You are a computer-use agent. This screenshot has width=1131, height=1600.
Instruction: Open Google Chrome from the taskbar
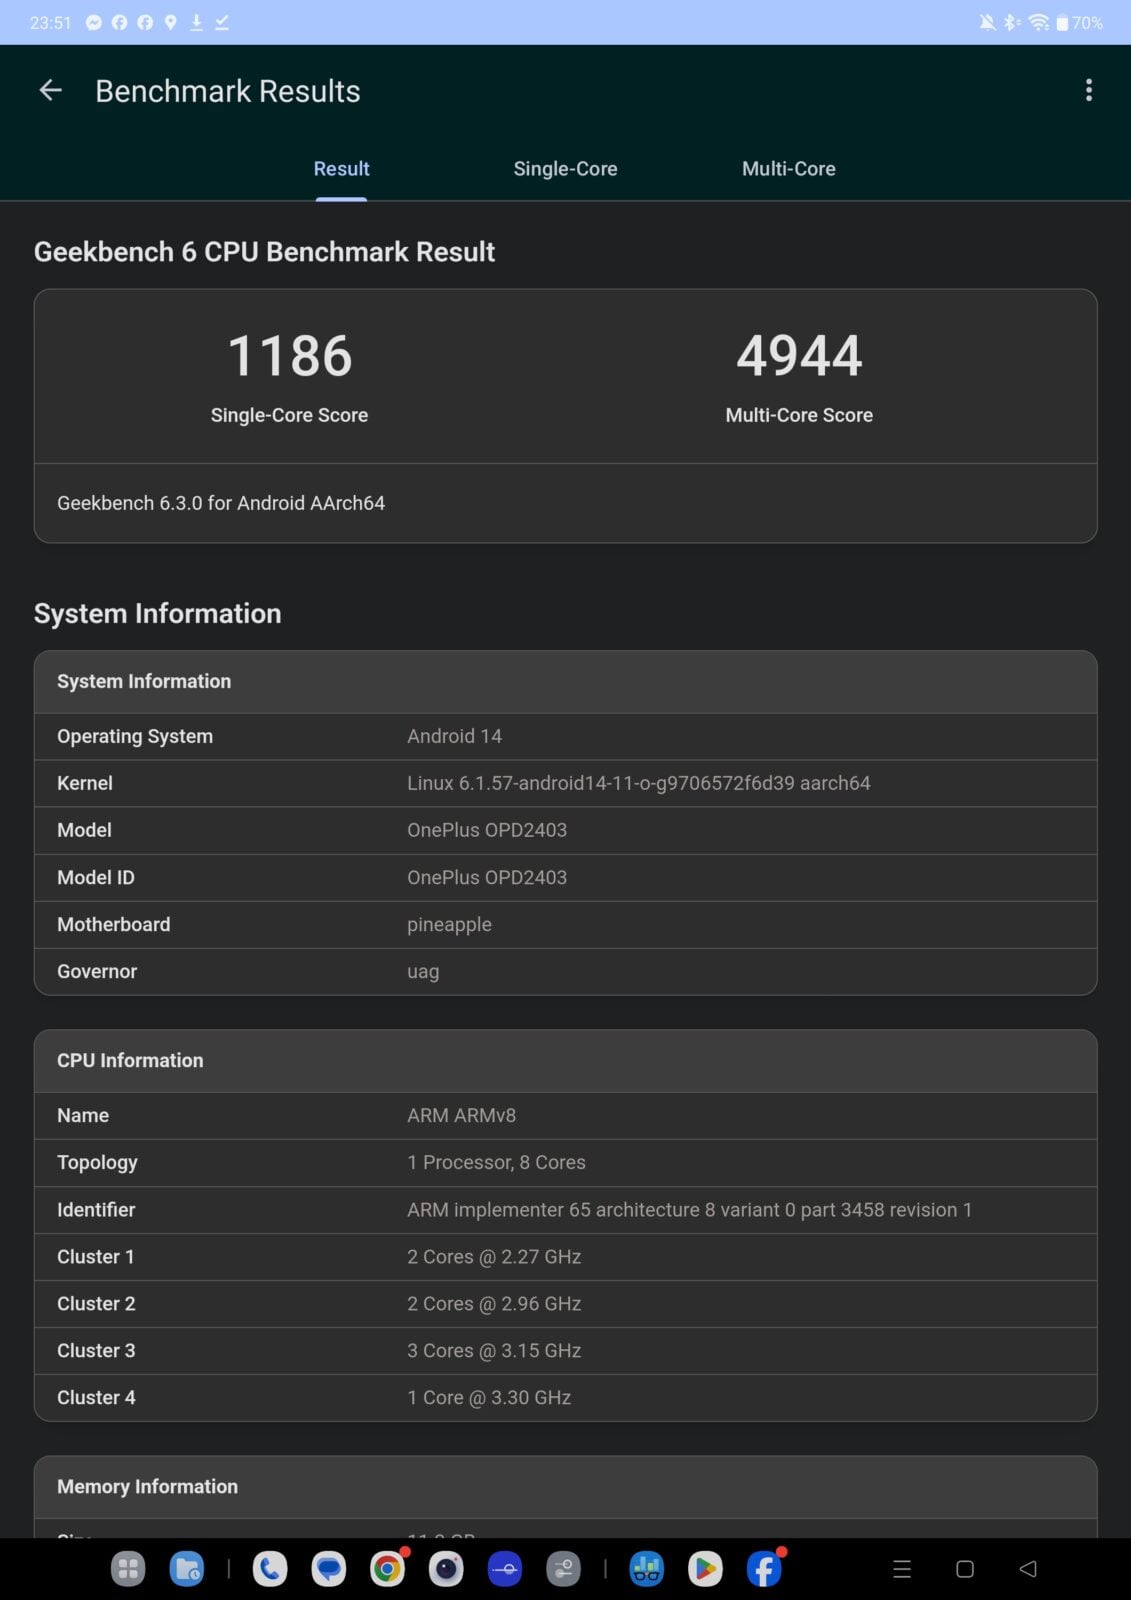tap(387, 1569)
